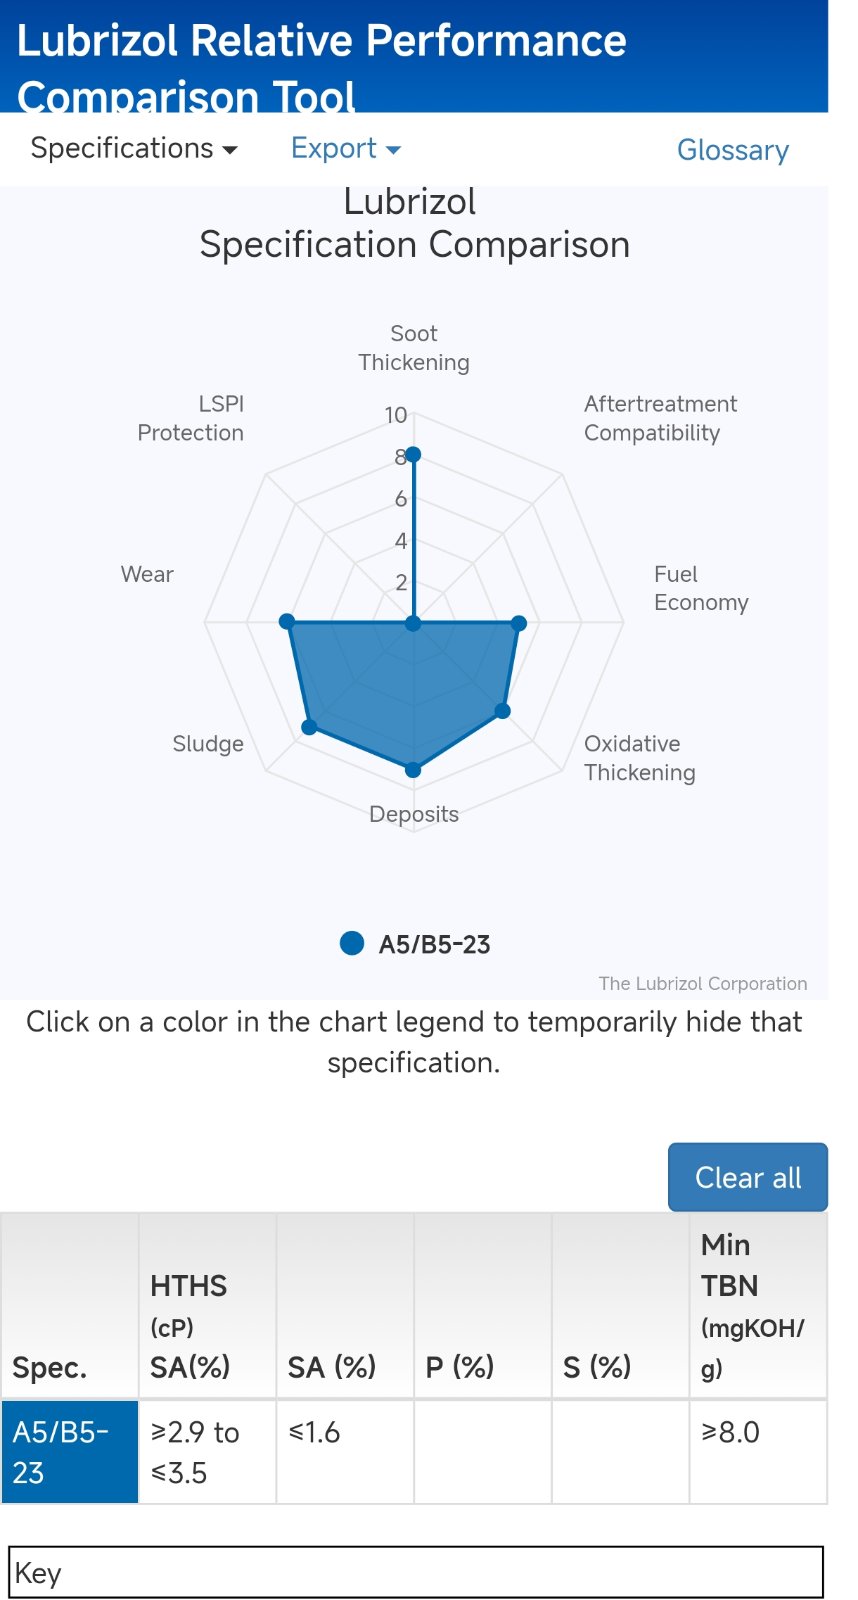Click the Soot Thickening data point
This screenshot has height=1600, width=858.
[x=413, y=454]
